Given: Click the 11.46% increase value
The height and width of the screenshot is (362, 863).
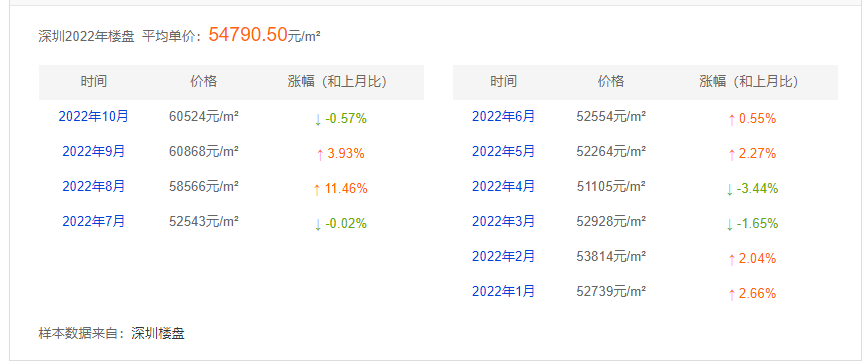Looking at the screenshot, I should tap(346, 189).
